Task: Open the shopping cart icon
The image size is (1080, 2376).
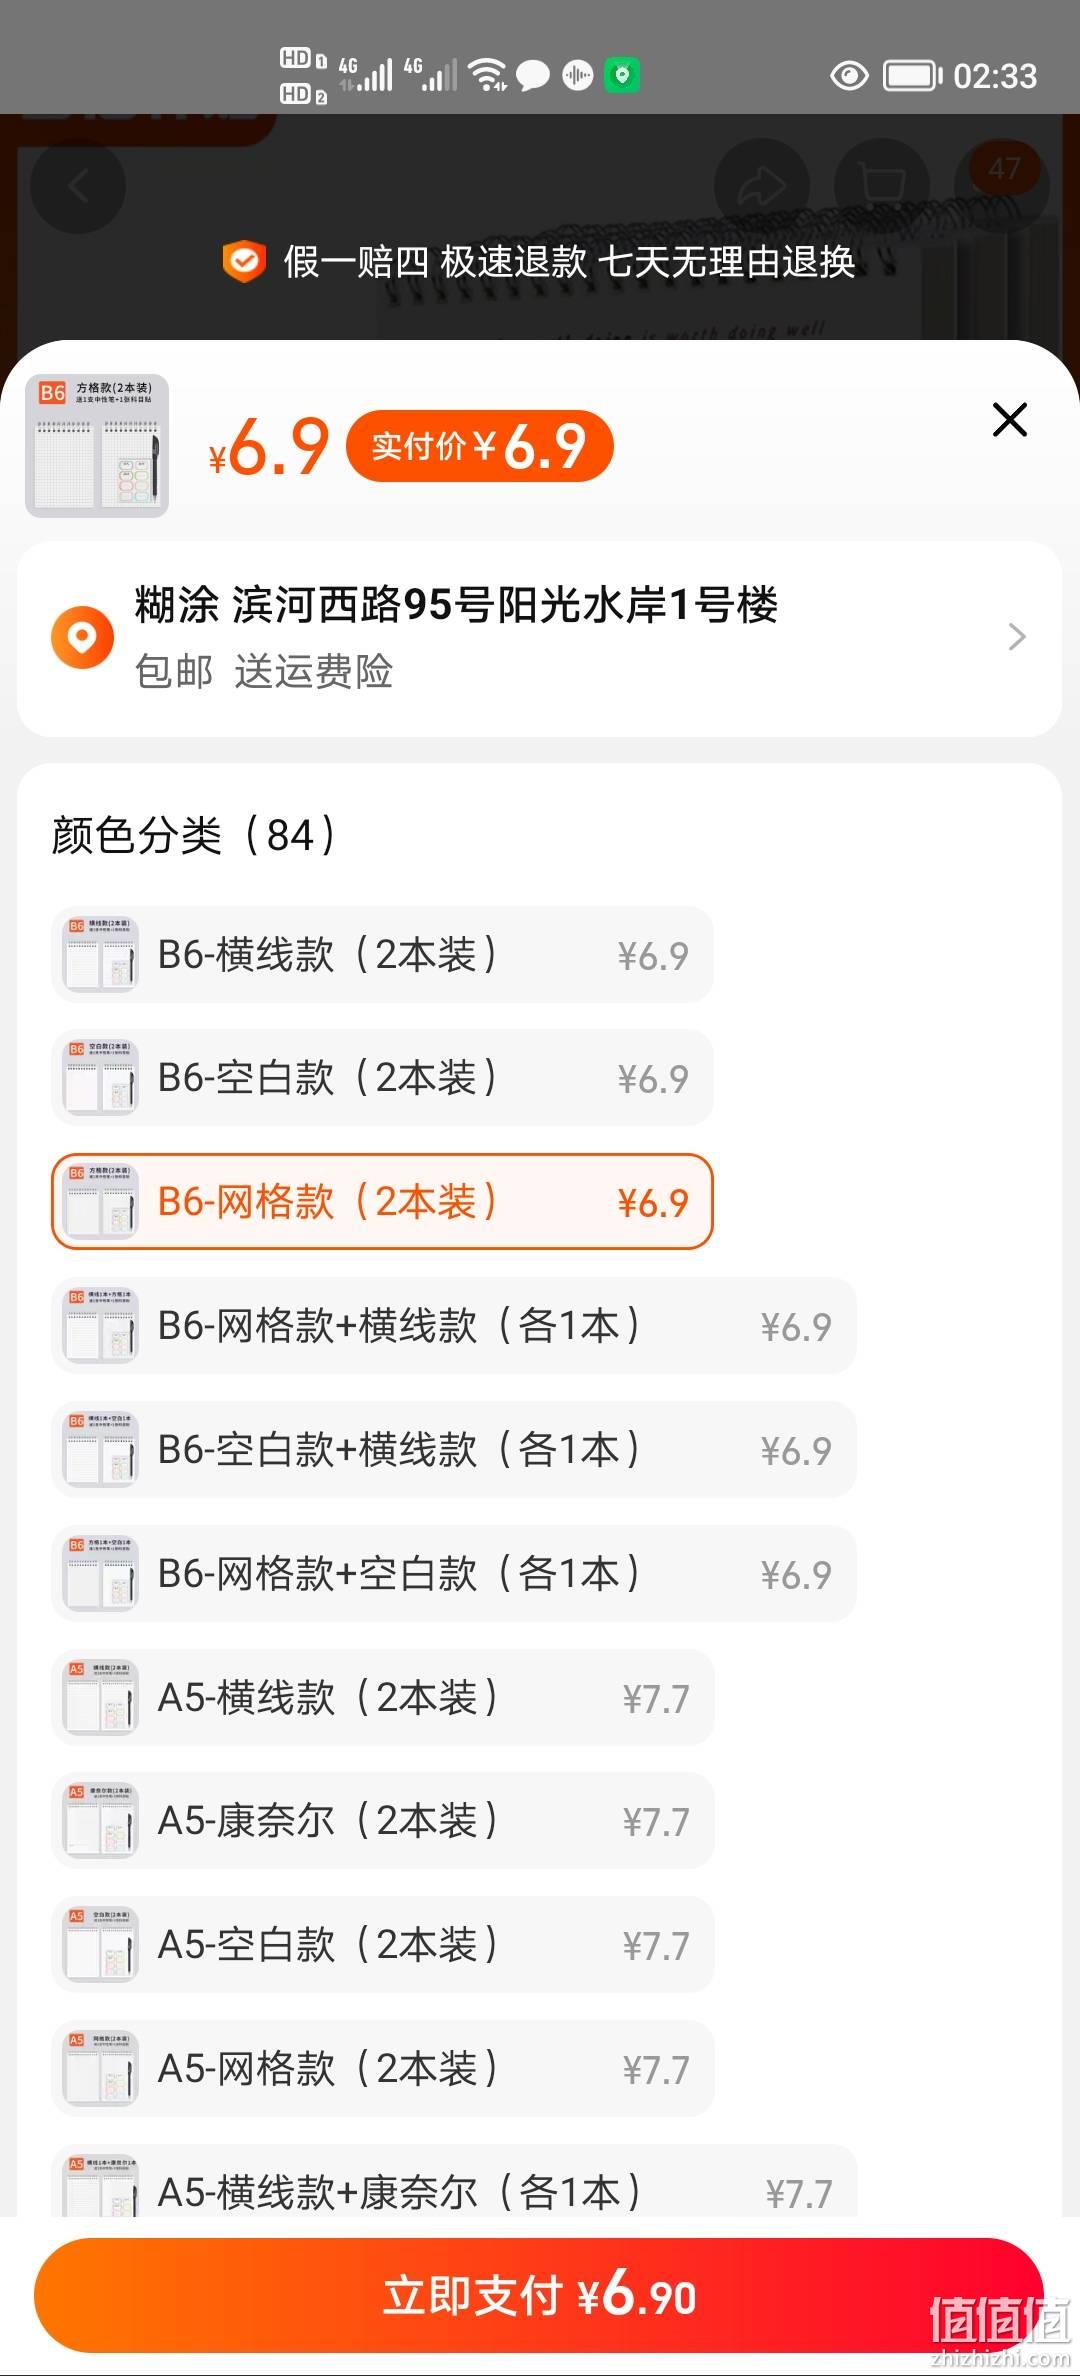Action: [882, 186]
